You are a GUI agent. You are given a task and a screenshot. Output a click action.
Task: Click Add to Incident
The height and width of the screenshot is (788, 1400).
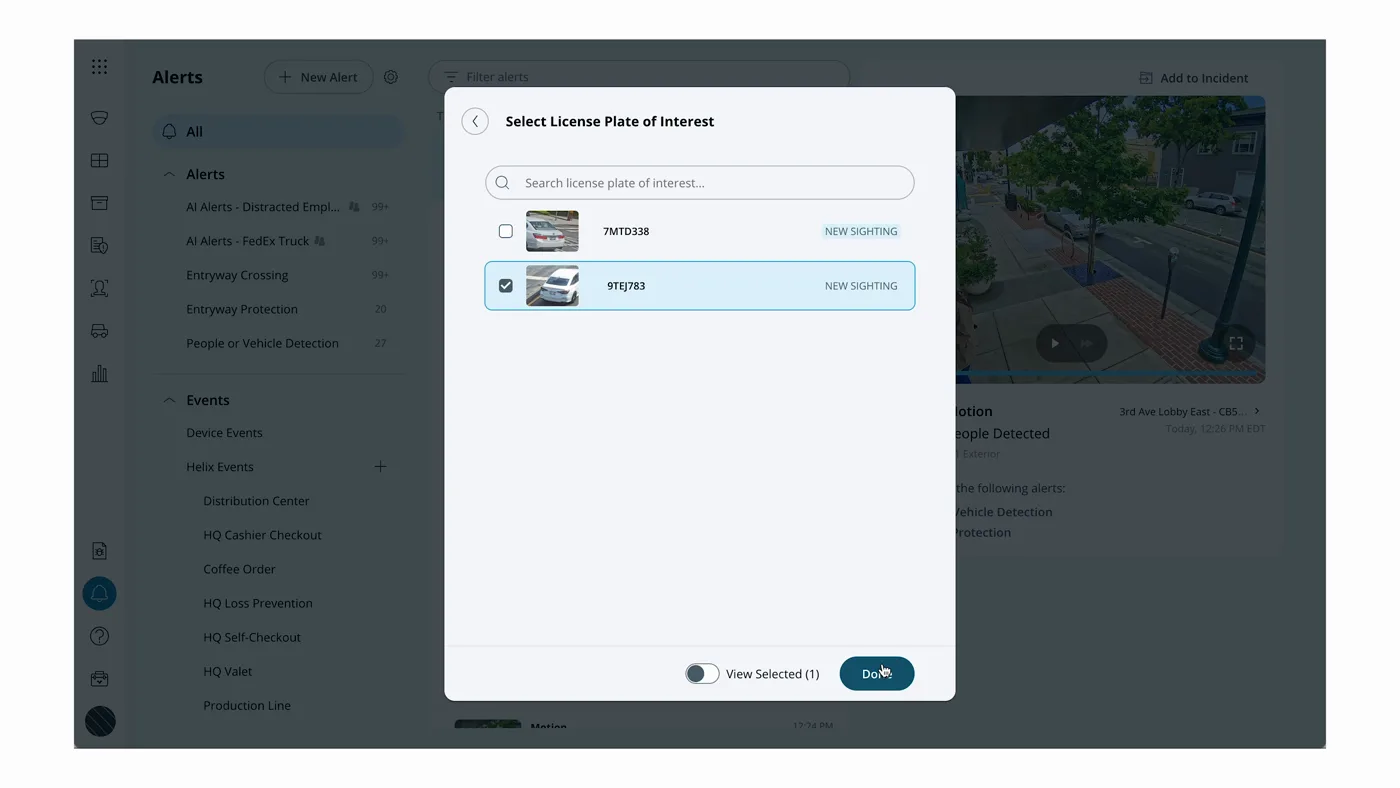[x=1194, y=78]
